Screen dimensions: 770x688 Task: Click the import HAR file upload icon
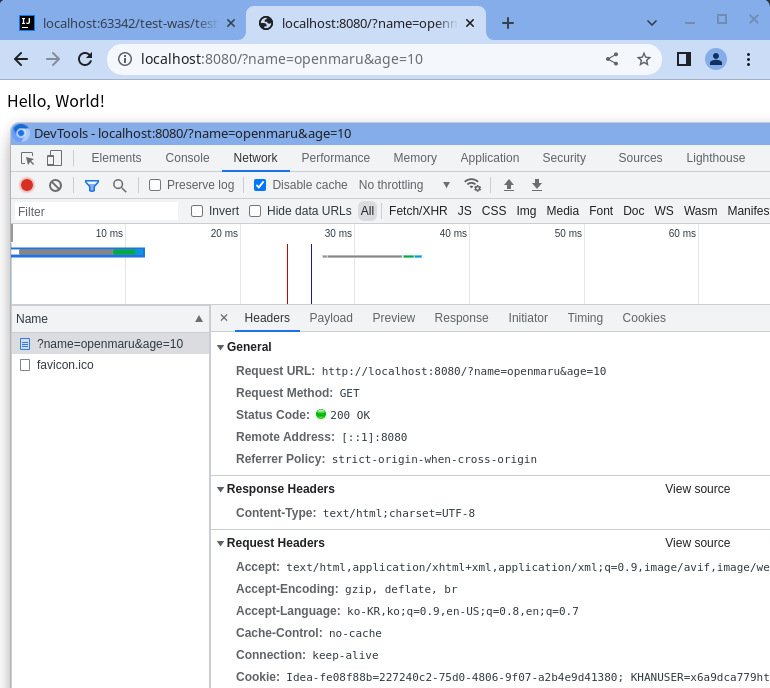[x=509, y=185]
